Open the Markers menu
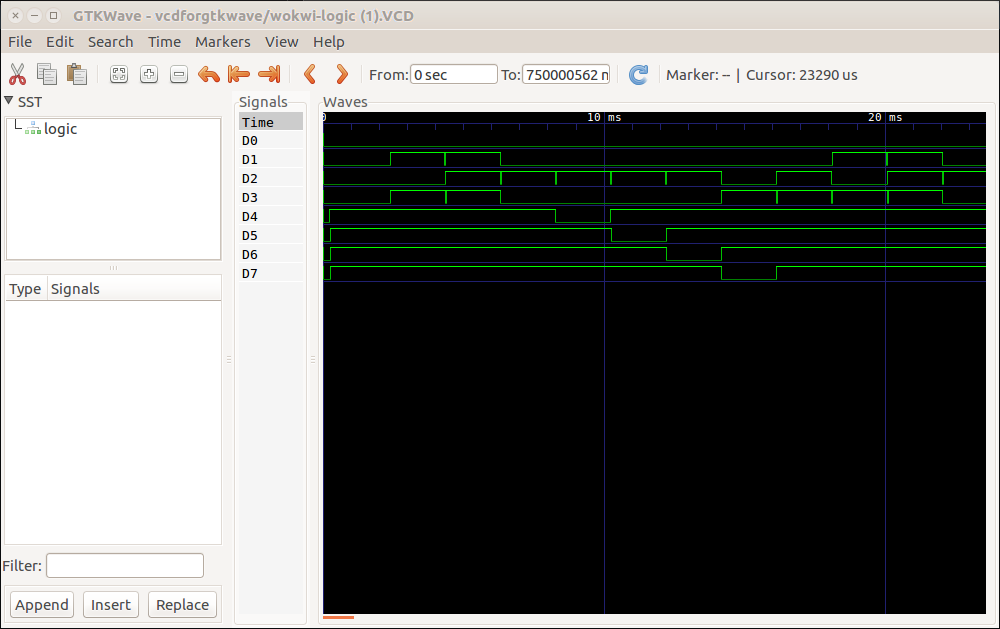The width and height of the screenshot is (1000, 629). (x=222, y=42)
